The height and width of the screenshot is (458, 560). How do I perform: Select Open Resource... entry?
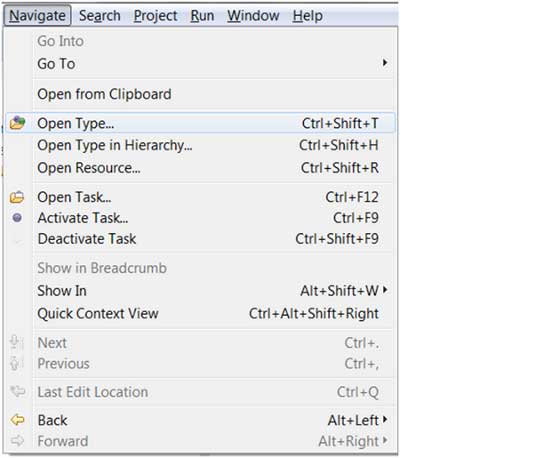coord(200,168)
